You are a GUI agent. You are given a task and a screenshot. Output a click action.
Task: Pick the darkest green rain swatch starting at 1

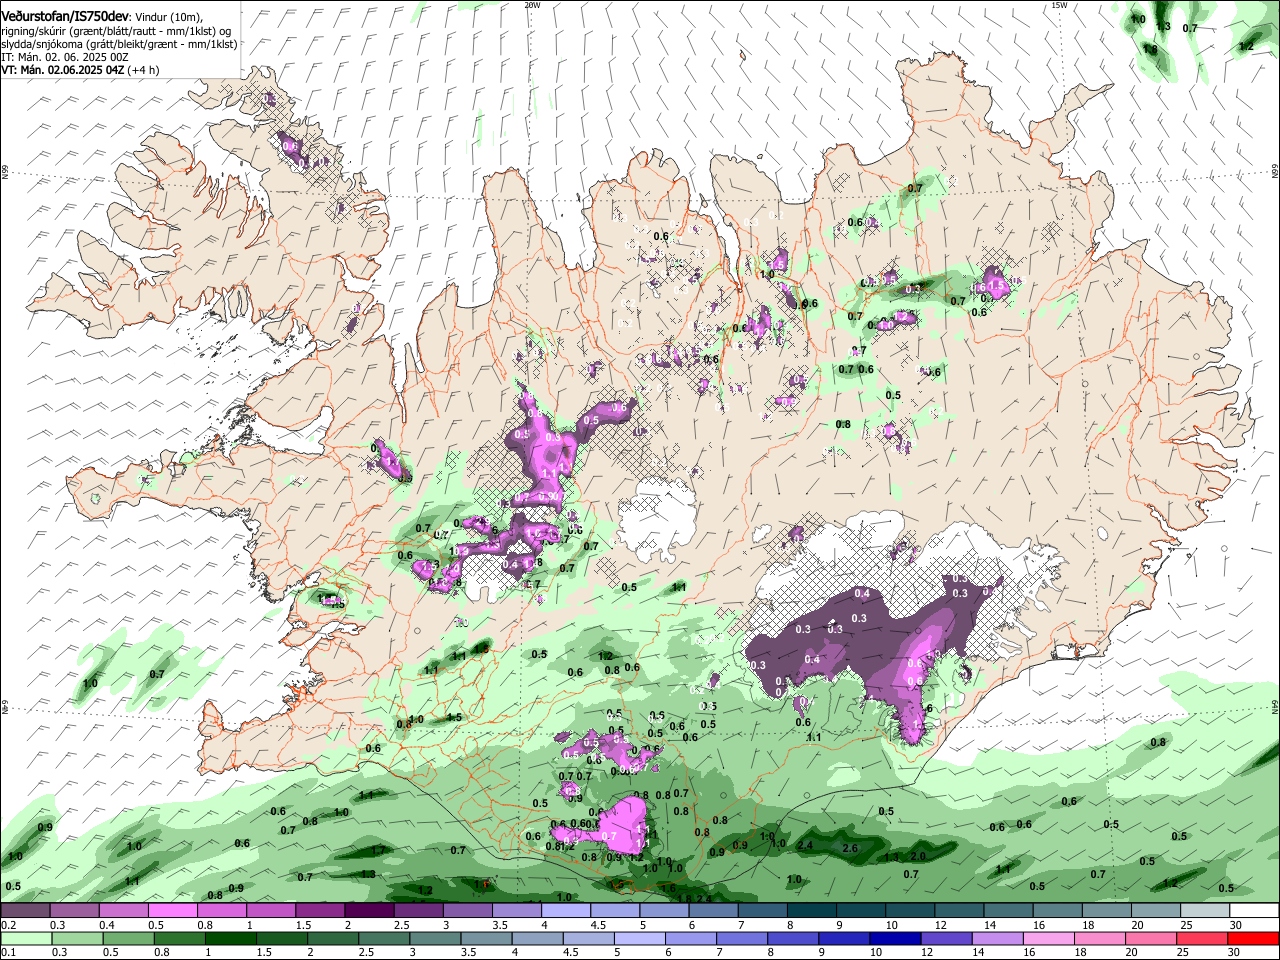tap(231, 938)
